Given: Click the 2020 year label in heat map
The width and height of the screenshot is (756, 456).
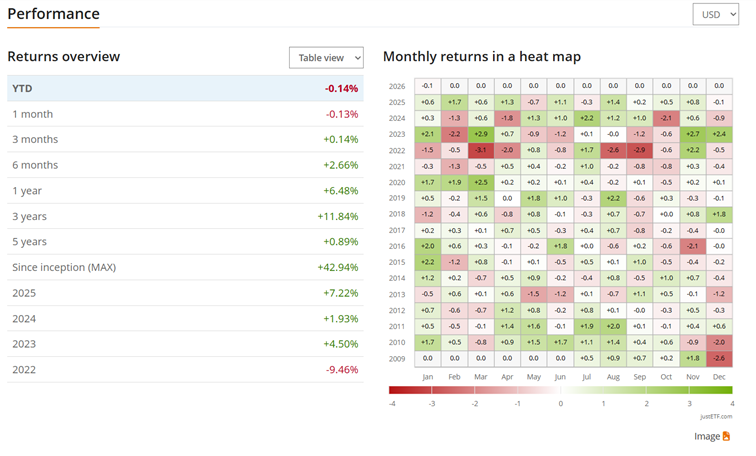Looking at the screenshot, I should click(x=397, y=182).
